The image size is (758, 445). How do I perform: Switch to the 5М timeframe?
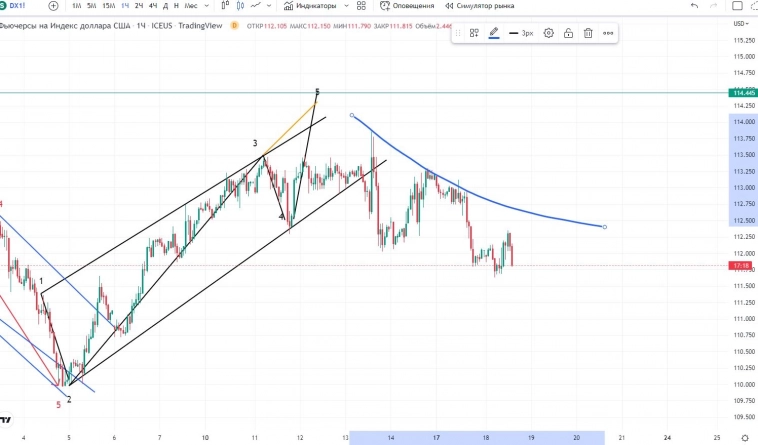91,6
